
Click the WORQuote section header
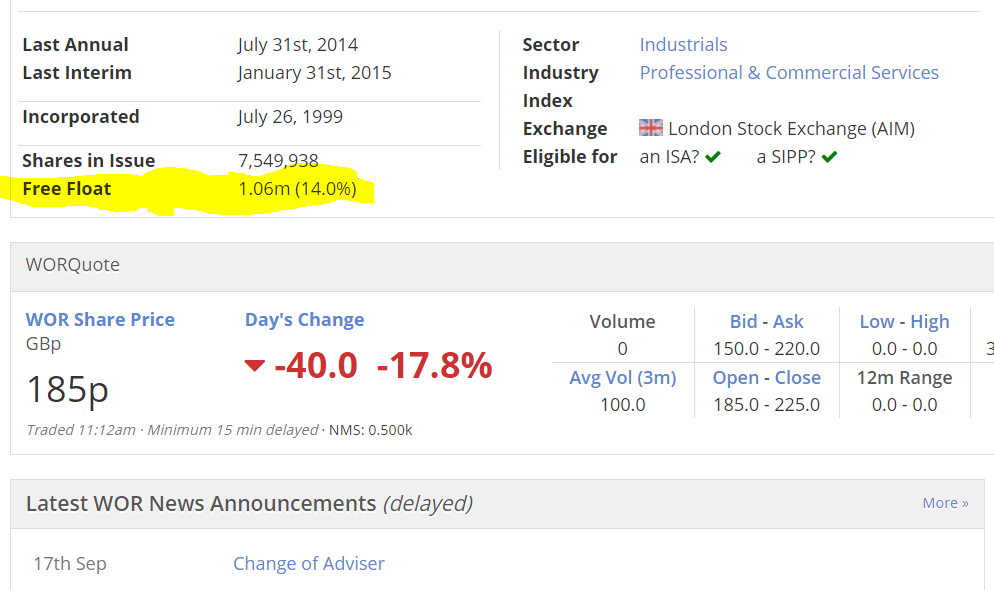73,265
